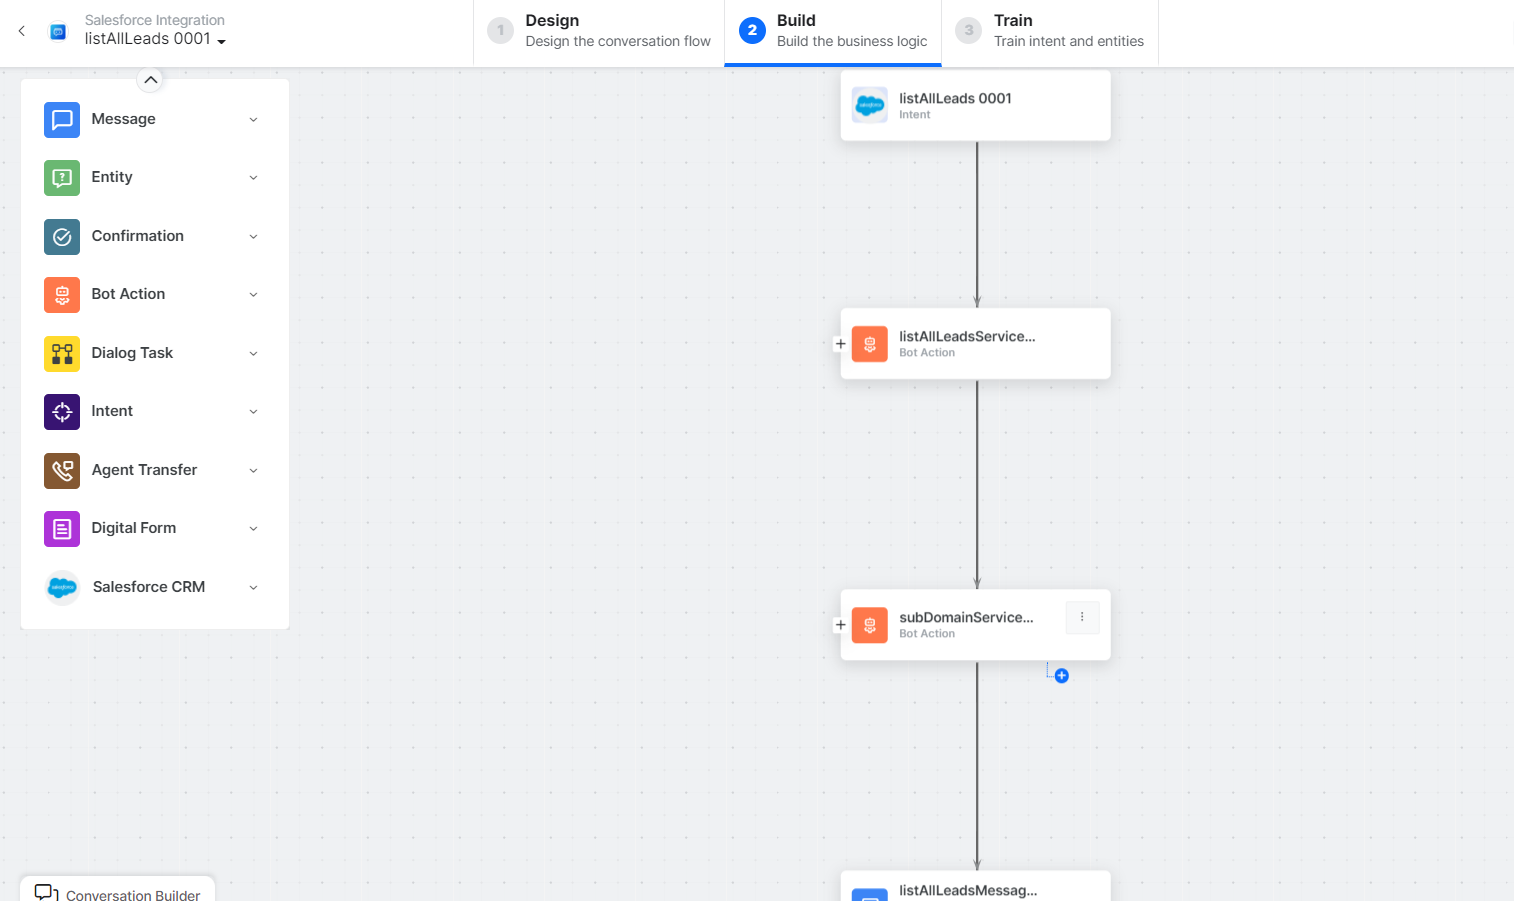
Task: Click the Message node icon in sidebar
Action: 62,120
